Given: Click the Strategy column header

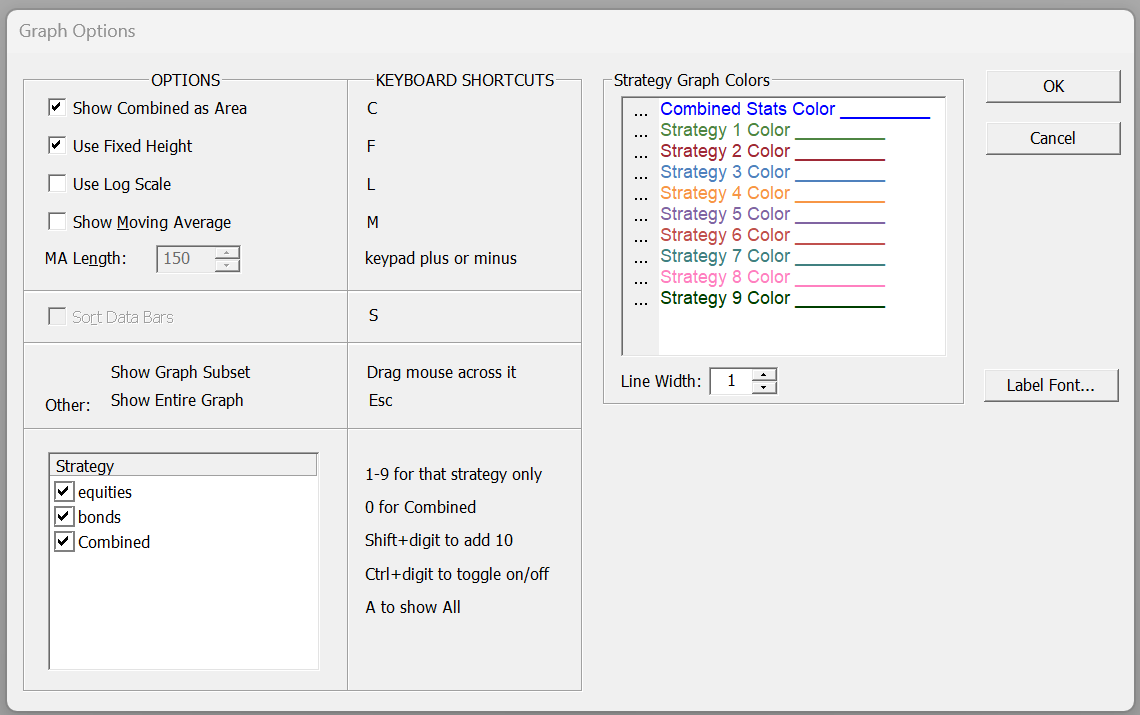Looking at the screenshot, I should point(183,466).
